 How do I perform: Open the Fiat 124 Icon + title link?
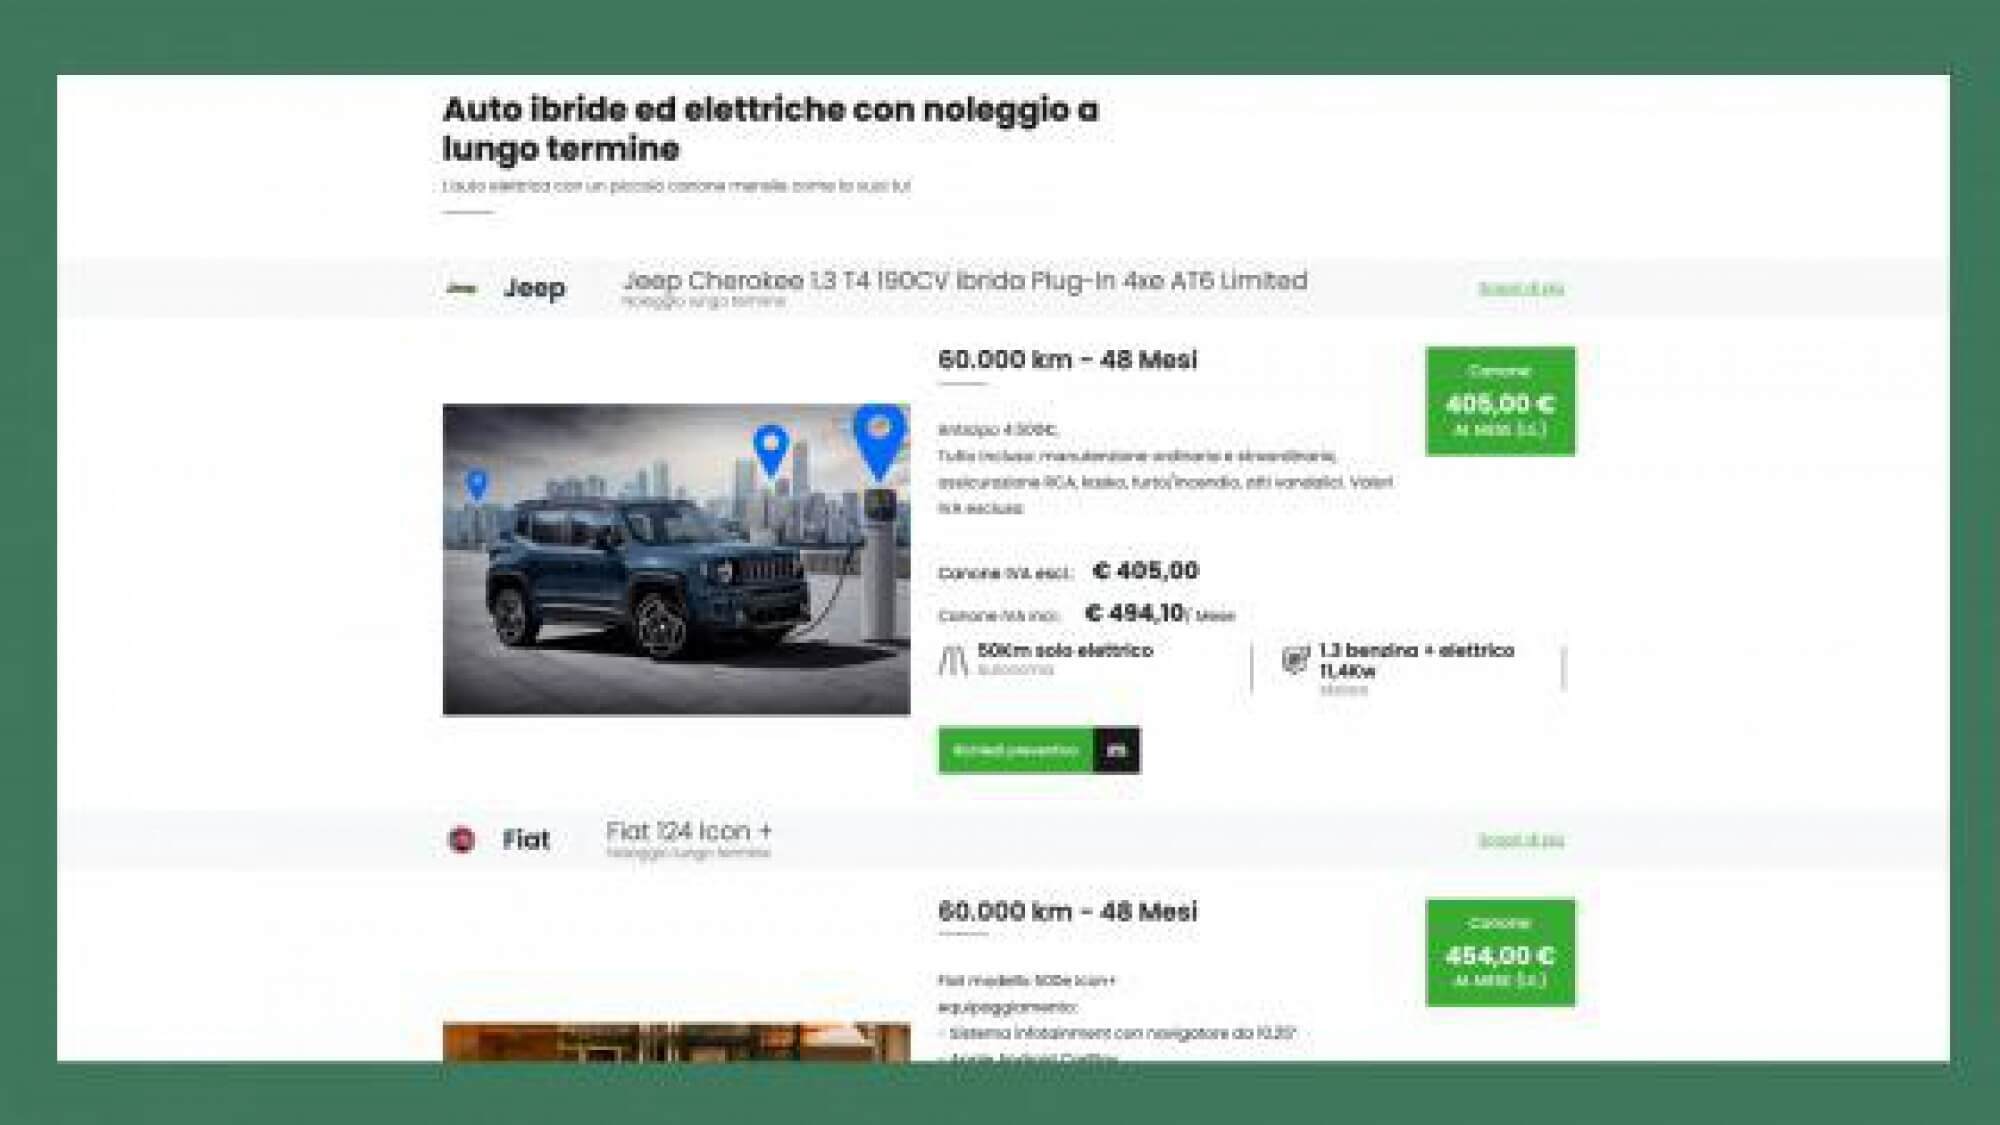click(x=689, y=831)
